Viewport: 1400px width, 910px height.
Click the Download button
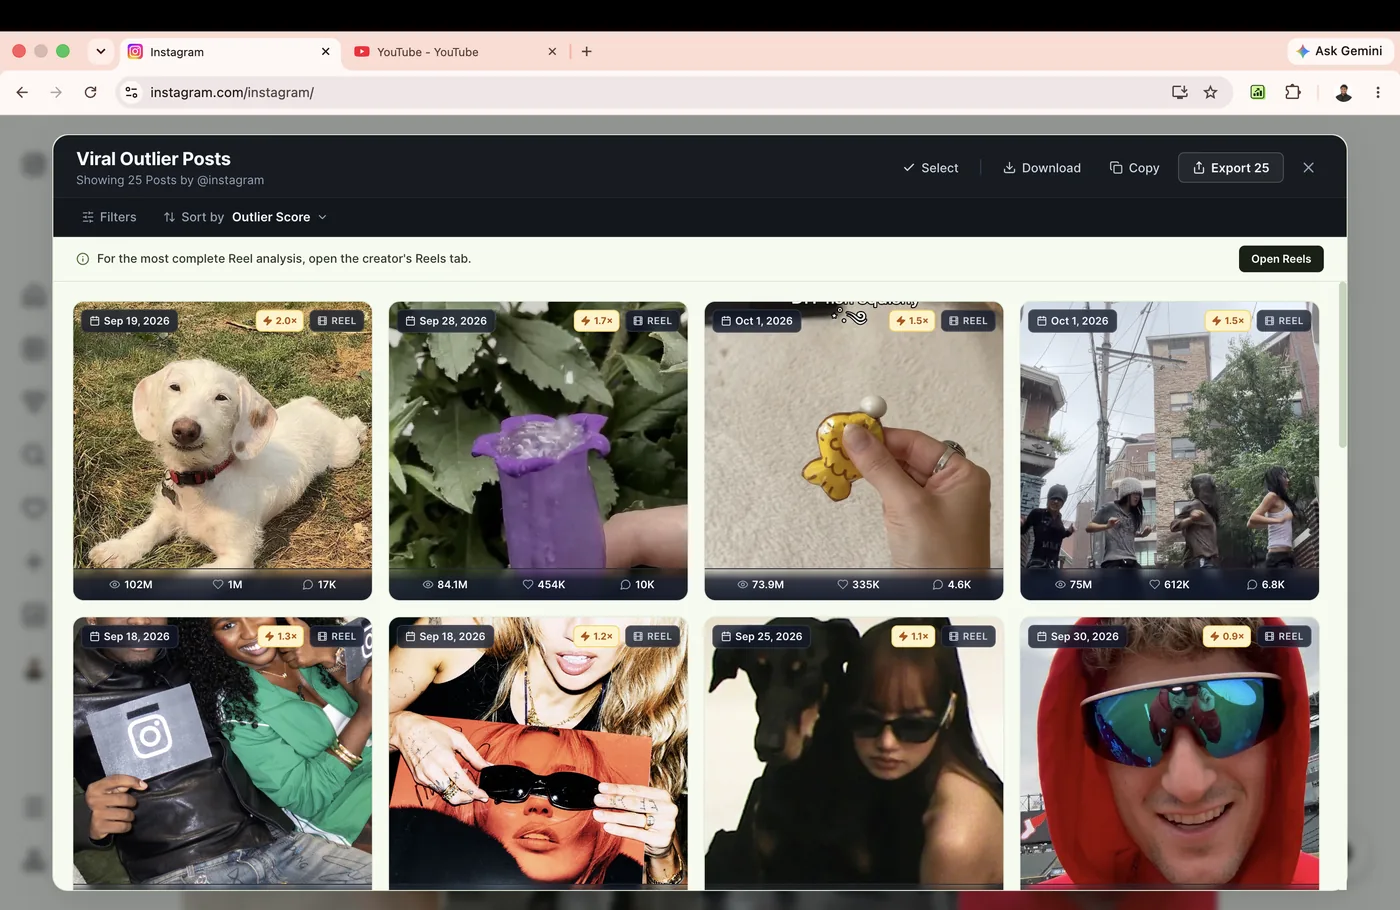click(1042, 168)
